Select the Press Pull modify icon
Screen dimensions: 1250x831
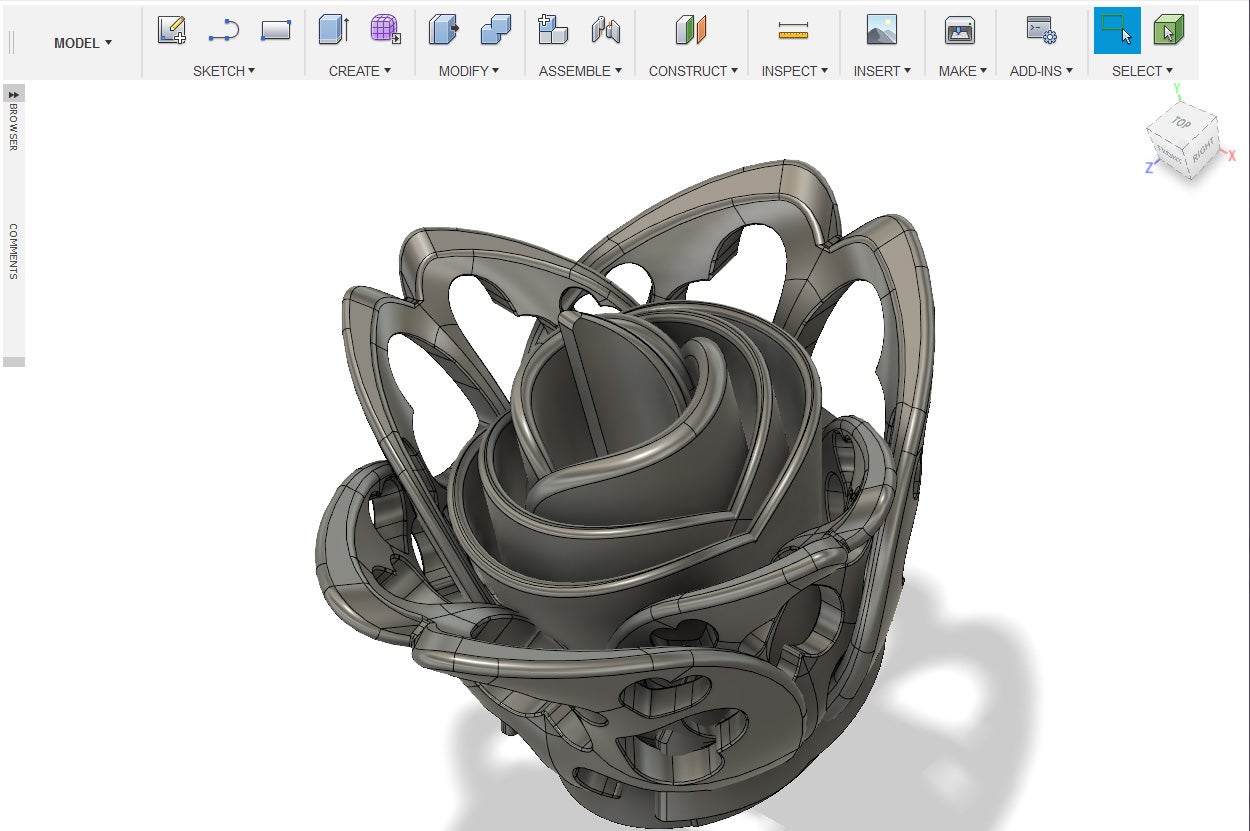443,31
